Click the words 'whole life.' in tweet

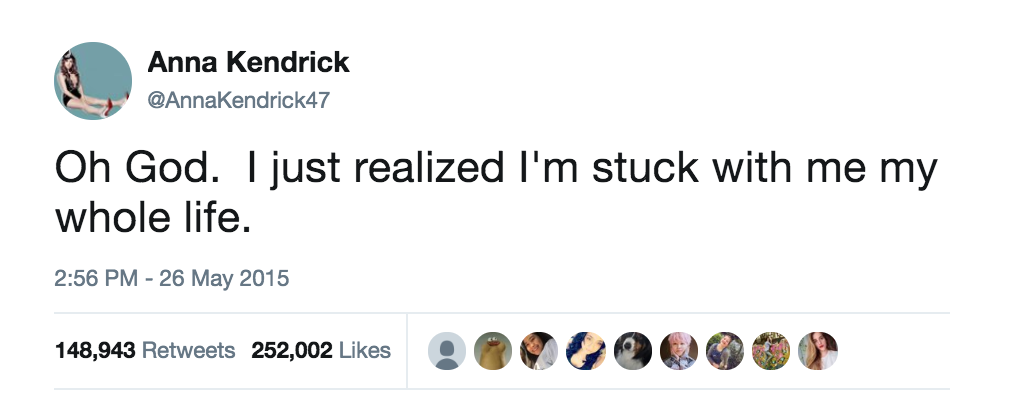pyautogui.click(x=153, y=217)
